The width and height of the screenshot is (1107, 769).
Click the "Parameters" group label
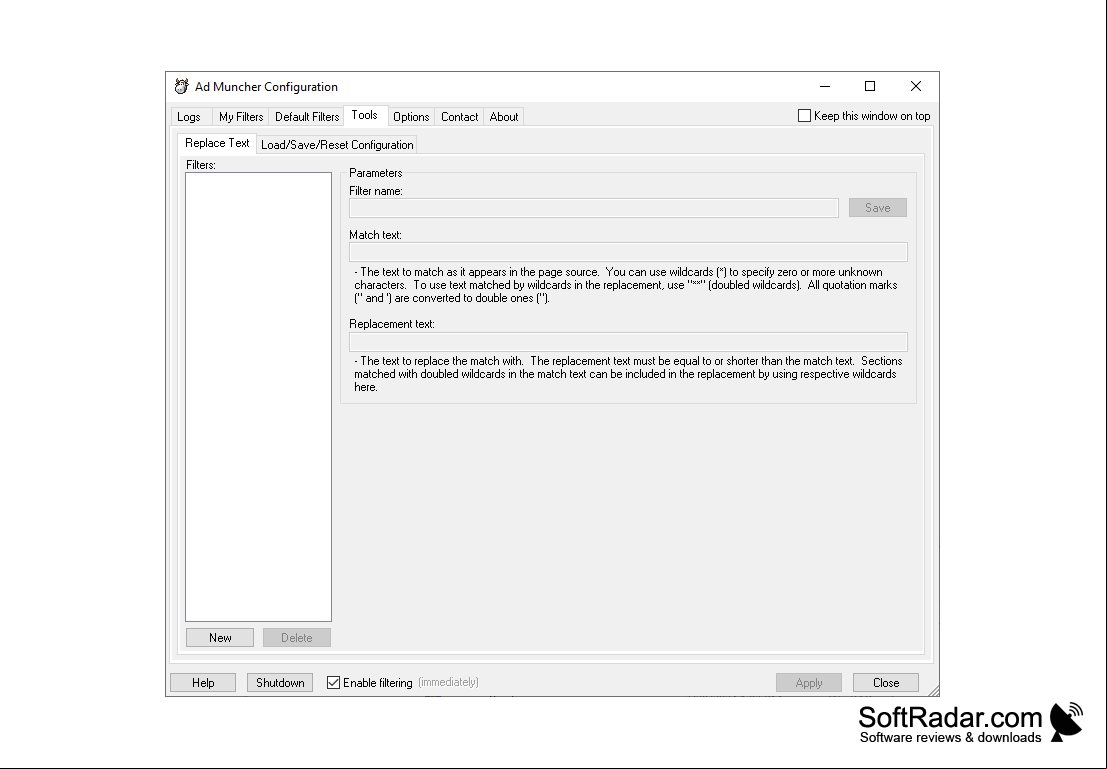pyautogui.click(x=376, y=173)
